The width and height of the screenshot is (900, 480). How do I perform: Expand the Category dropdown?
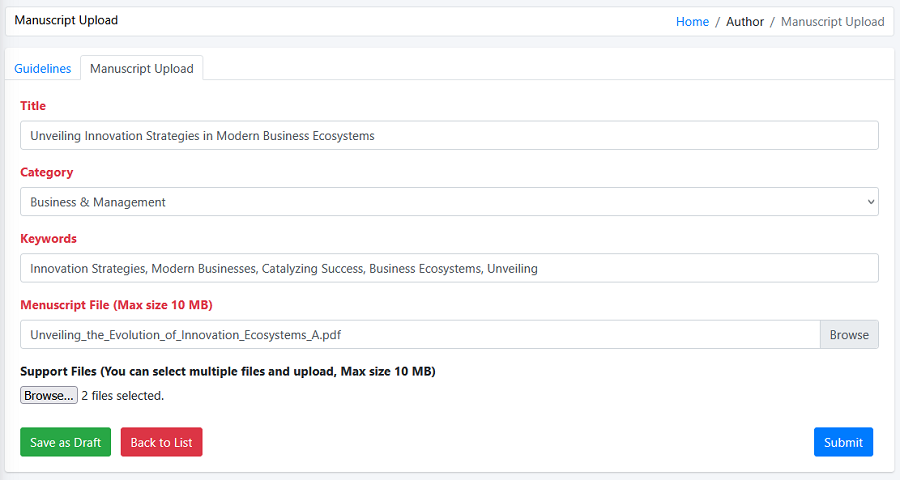[449, 202]
